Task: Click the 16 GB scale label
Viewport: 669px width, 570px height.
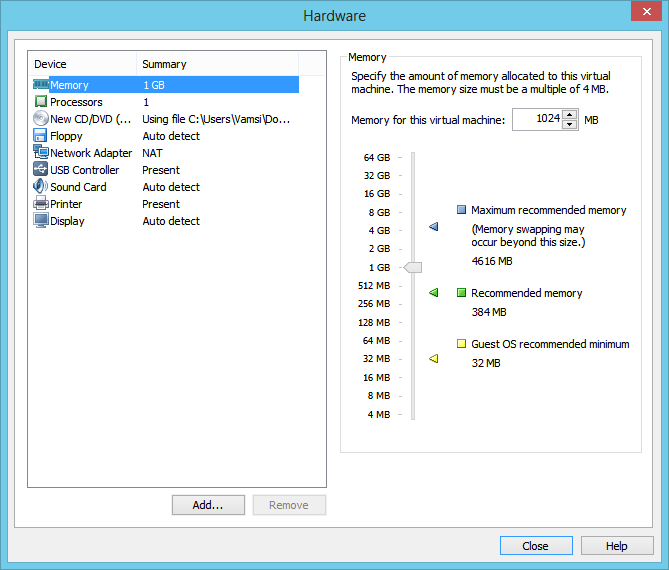Action: click(x=377, y=194)
